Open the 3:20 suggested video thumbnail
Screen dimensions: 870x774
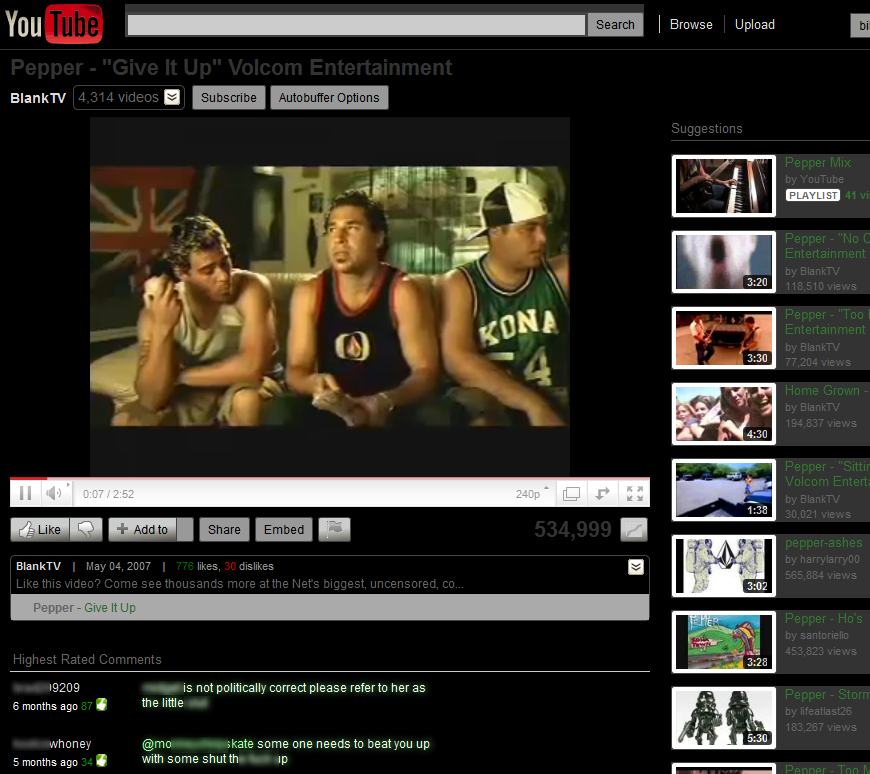coord(724,262)
